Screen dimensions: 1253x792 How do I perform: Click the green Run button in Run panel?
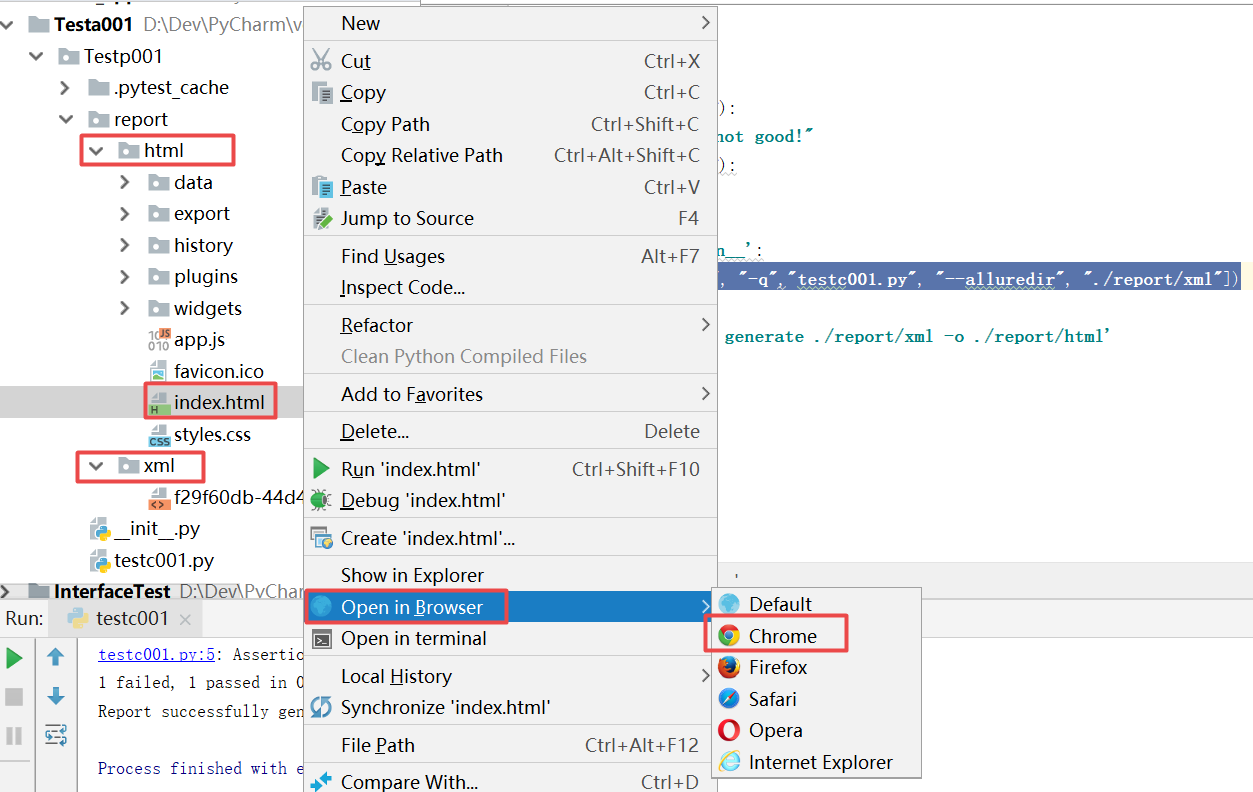coord(14,658)
